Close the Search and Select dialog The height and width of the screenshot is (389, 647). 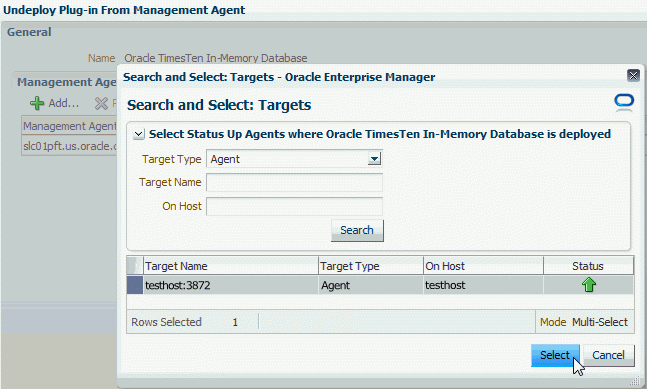(x=633, y=75)
